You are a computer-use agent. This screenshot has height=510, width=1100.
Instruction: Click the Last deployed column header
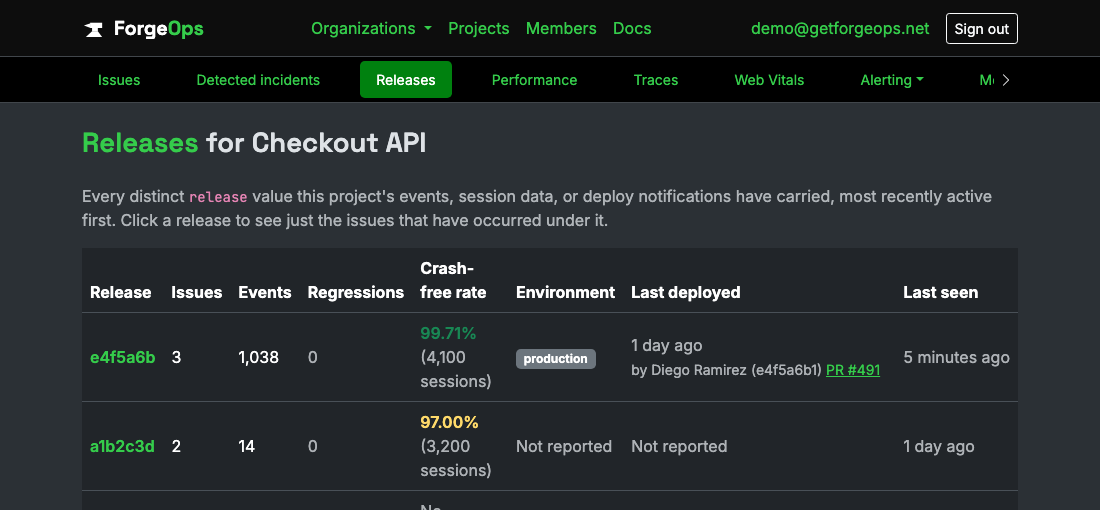tap(685, 293)
